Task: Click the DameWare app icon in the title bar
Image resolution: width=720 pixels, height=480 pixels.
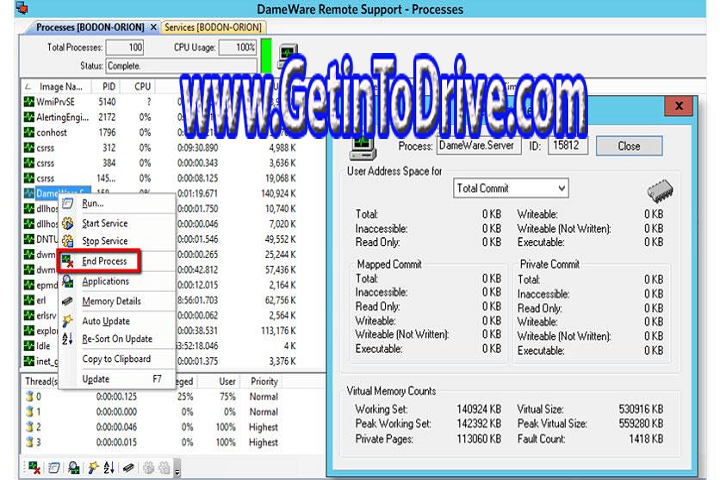Action: click(22, 8)
